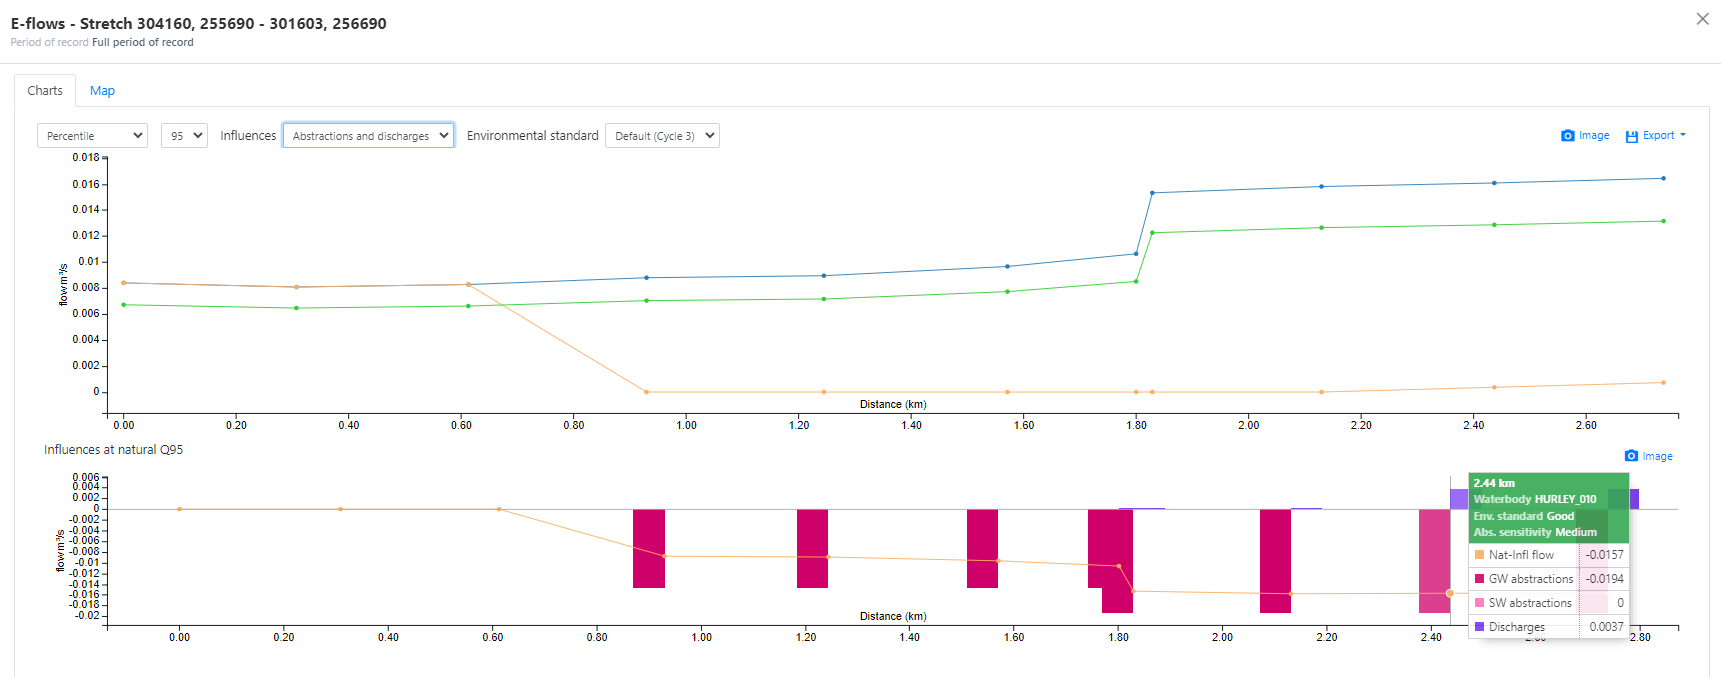This screenshot has height=677, width=1721.
Task: Close the E-flows dialog with the X
Action: [x=1702, y=19]
